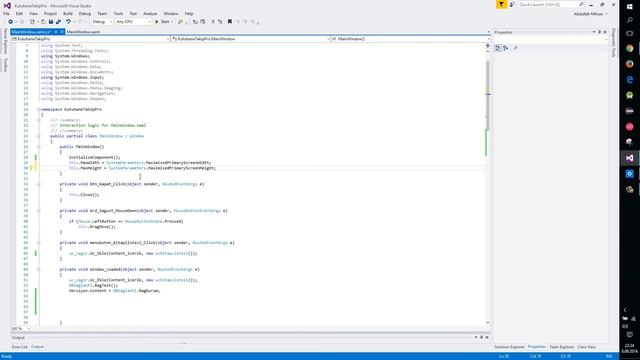
Task: Close the MainWindow.xaml.cs tab
Action: (x=62, y=32)
